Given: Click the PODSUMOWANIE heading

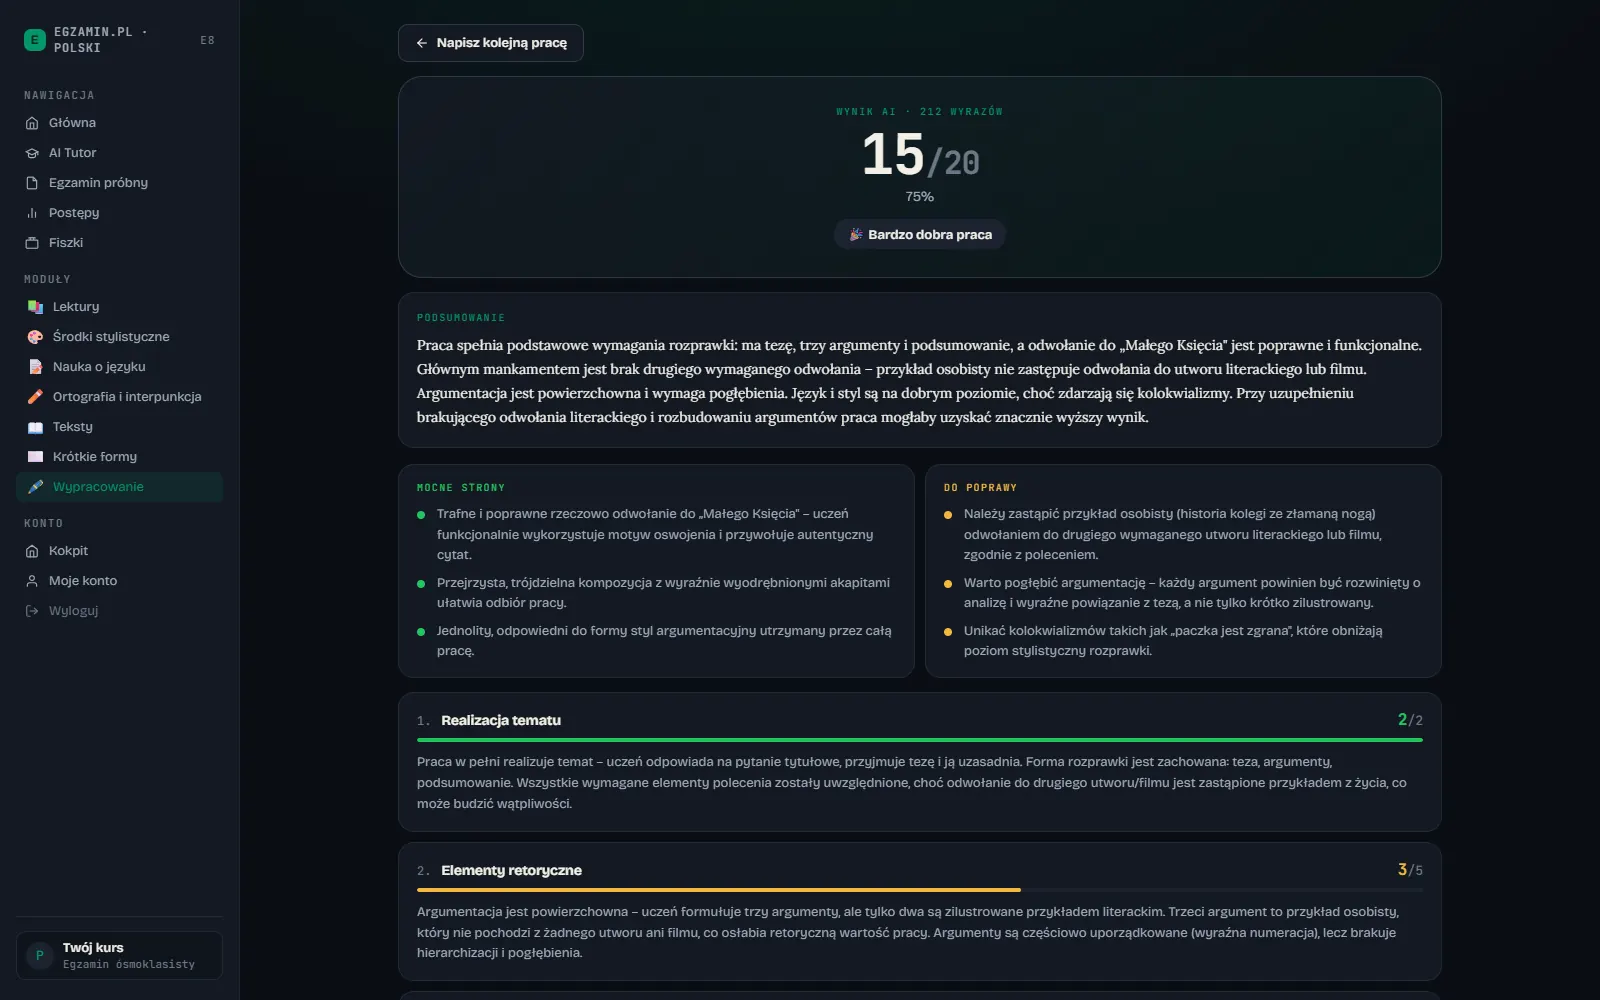Looking at the screenshot, I should click(461, 318).
